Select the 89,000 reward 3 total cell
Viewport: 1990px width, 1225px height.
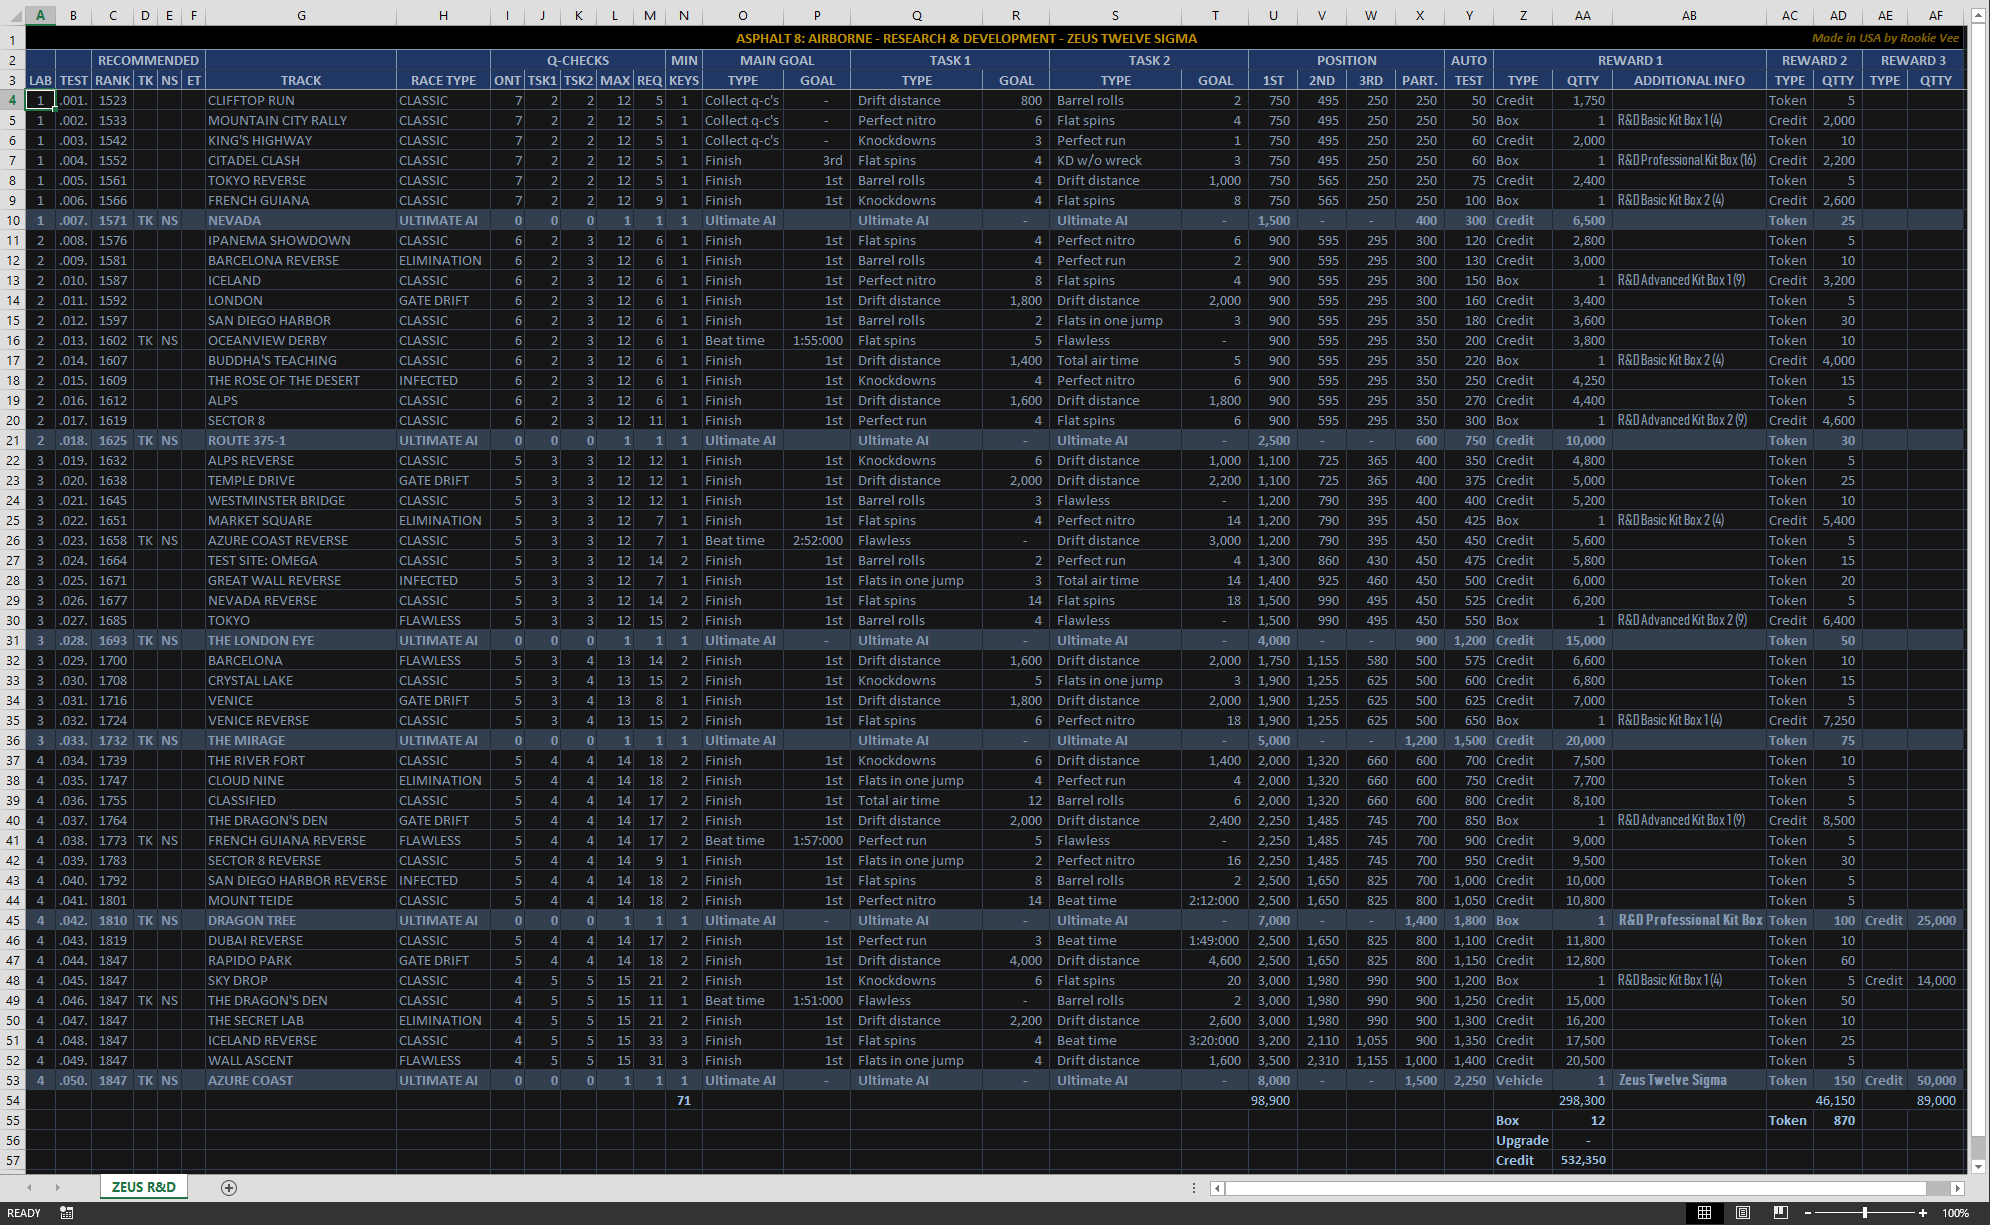pos(1936,1100)
